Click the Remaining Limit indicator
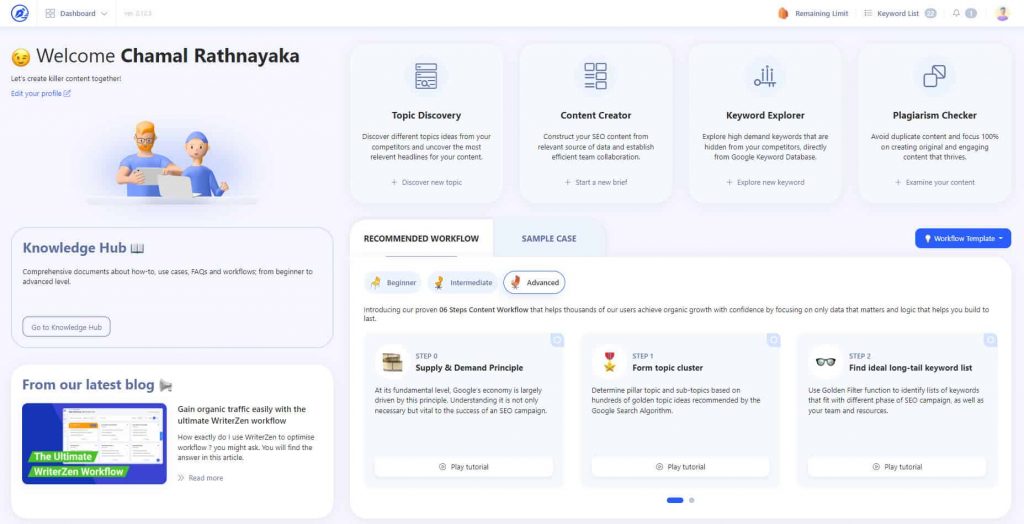1024x524 pixels. [x=813, y=13]
